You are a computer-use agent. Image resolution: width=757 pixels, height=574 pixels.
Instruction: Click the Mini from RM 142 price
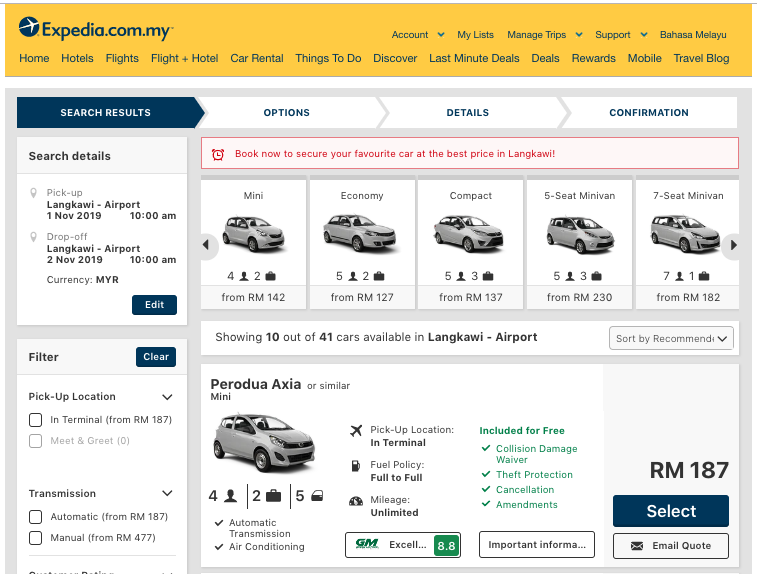pyautogui.click(x=253, y=297)
